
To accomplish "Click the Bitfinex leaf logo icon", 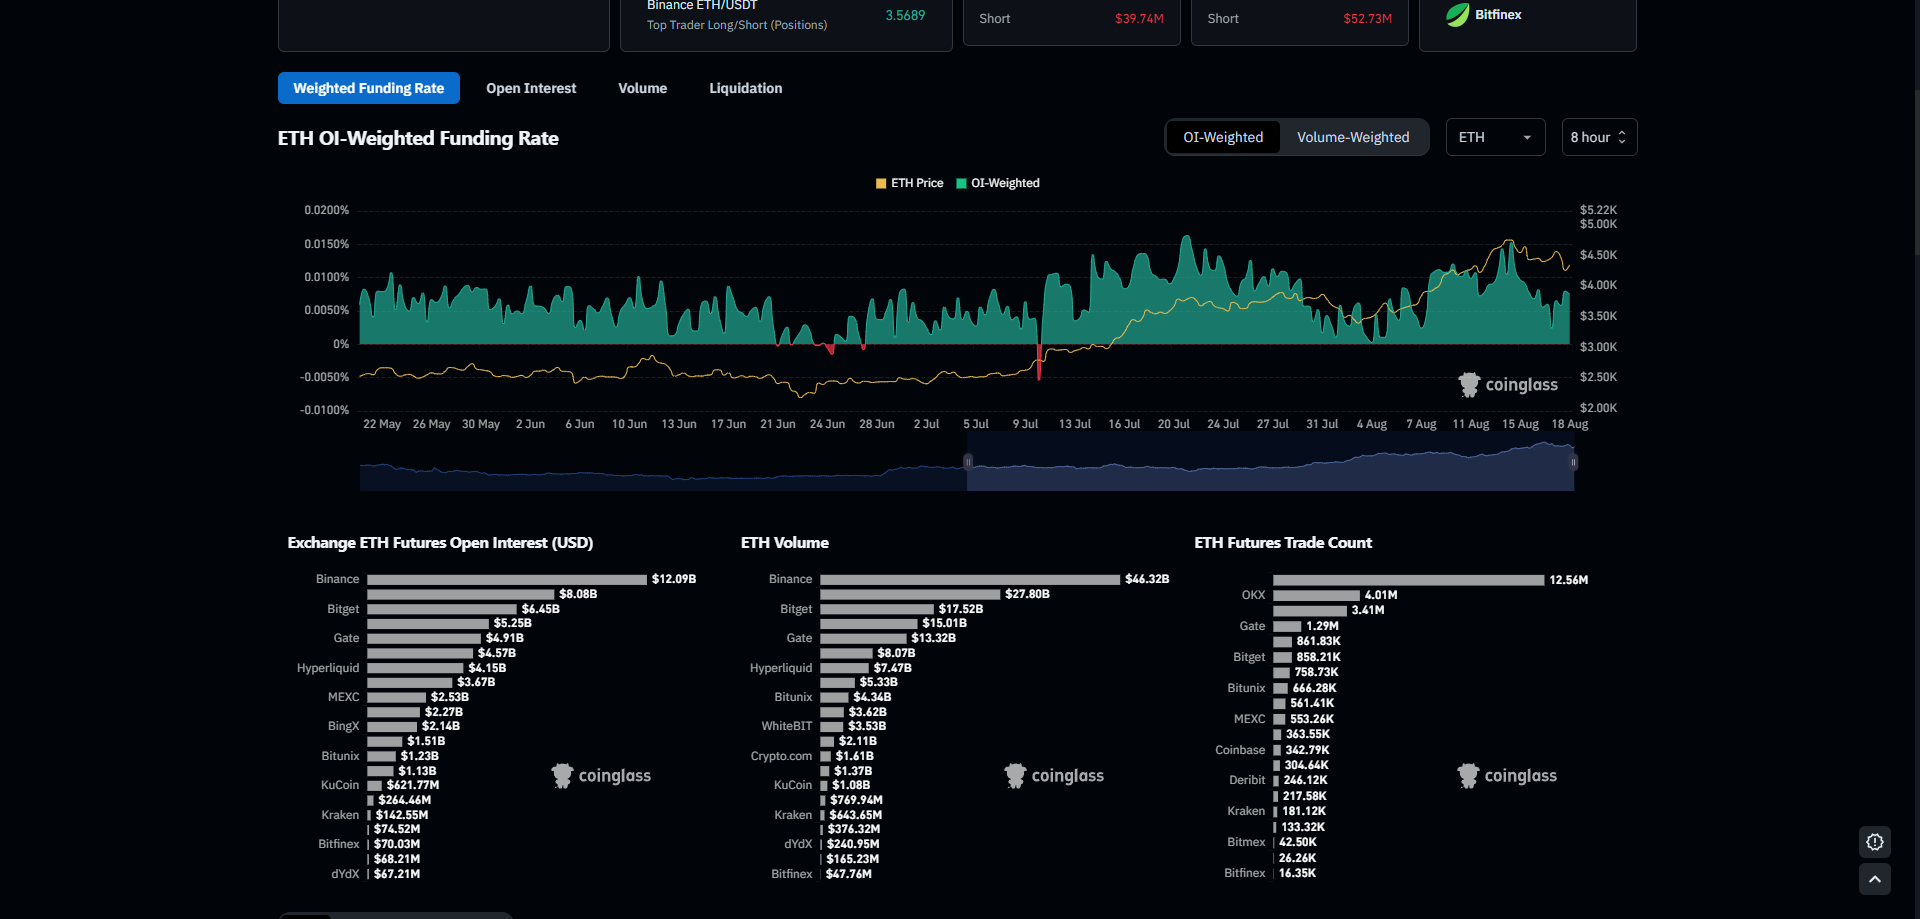I will (x=1458, y=15).
